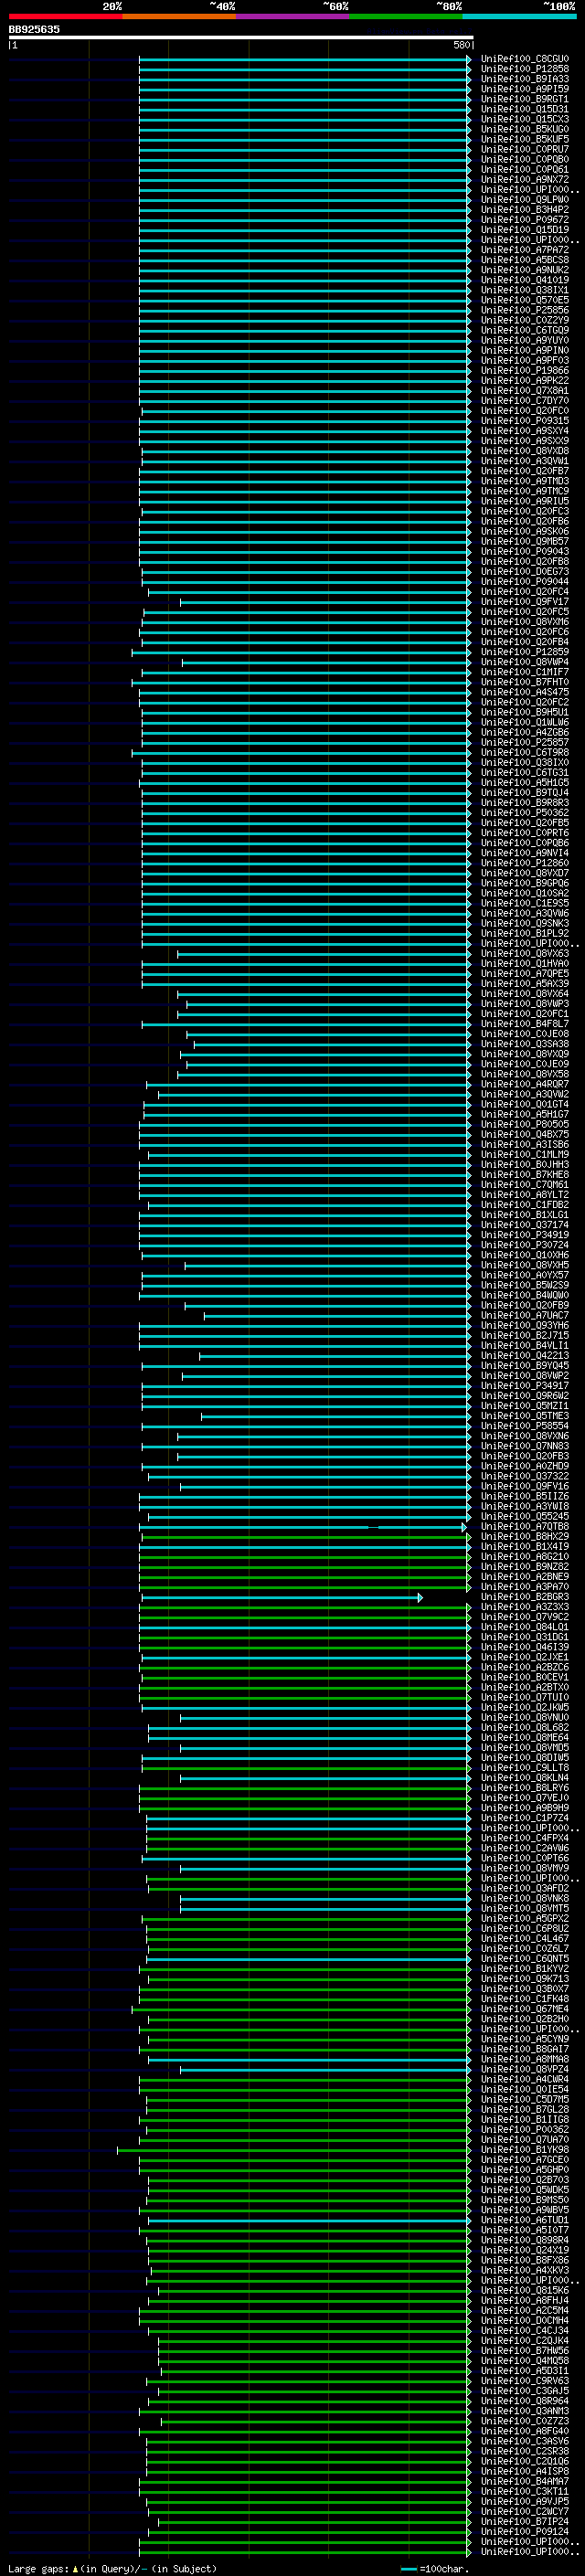The image size is (585, 2576).
Task: Click the red ~20% identity legend segment
Action: pos(65,16)
